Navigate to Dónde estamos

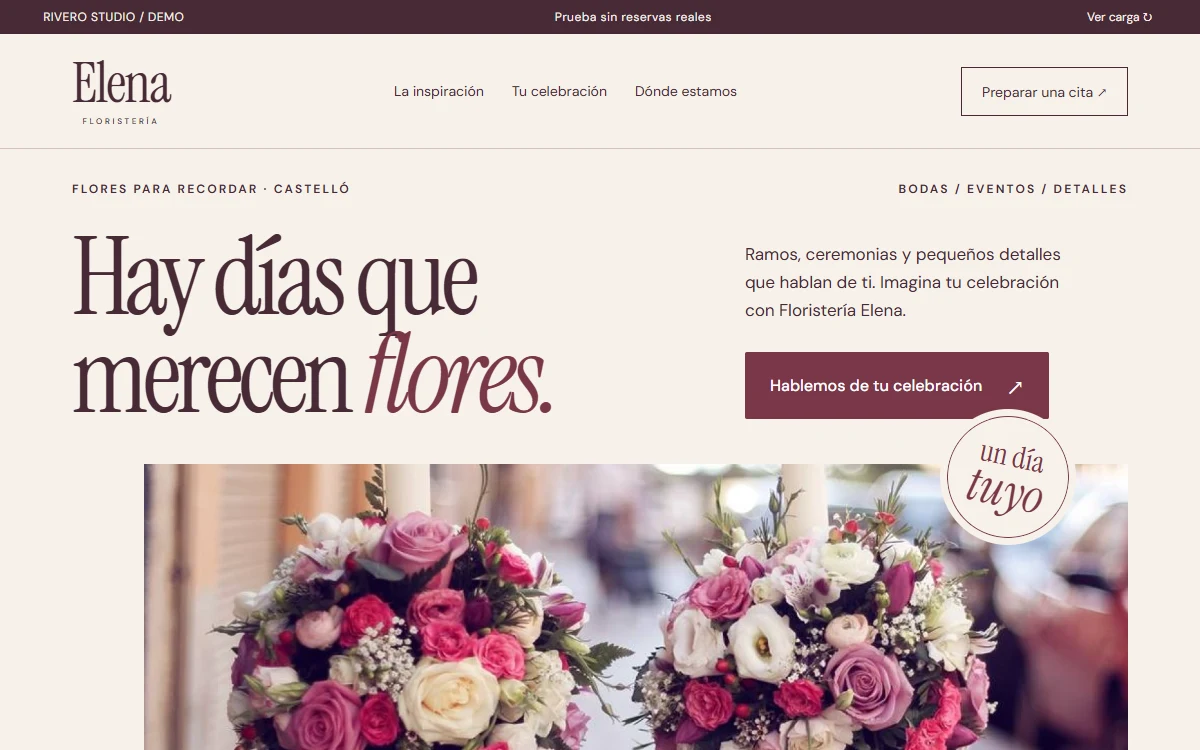(686, 92)
